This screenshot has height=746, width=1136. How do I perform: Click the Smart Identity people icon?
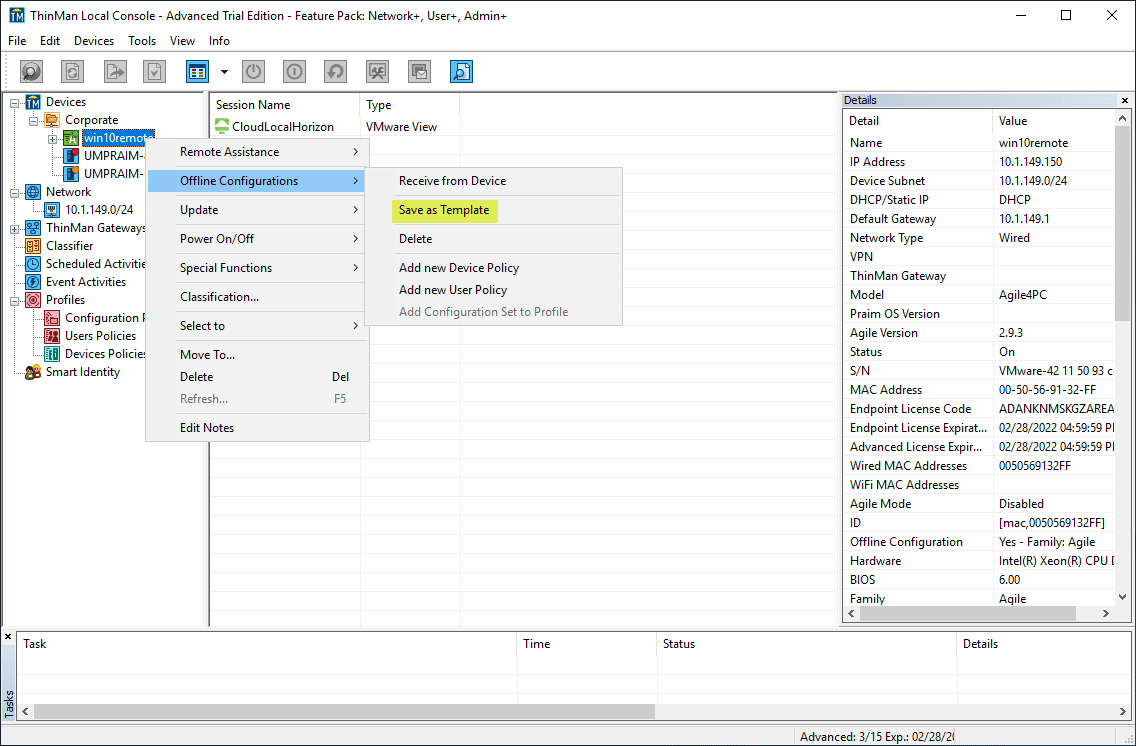[33, 372]
